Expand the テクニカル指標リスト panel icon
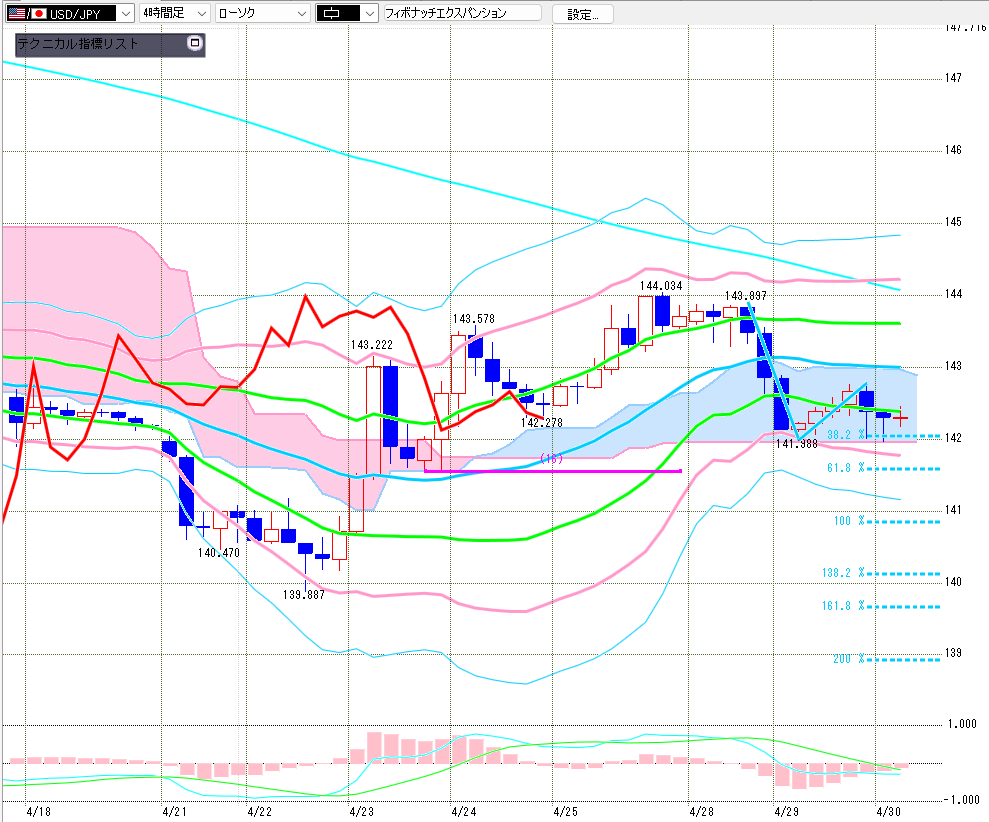Screen dimensions: 989x822 195,43
